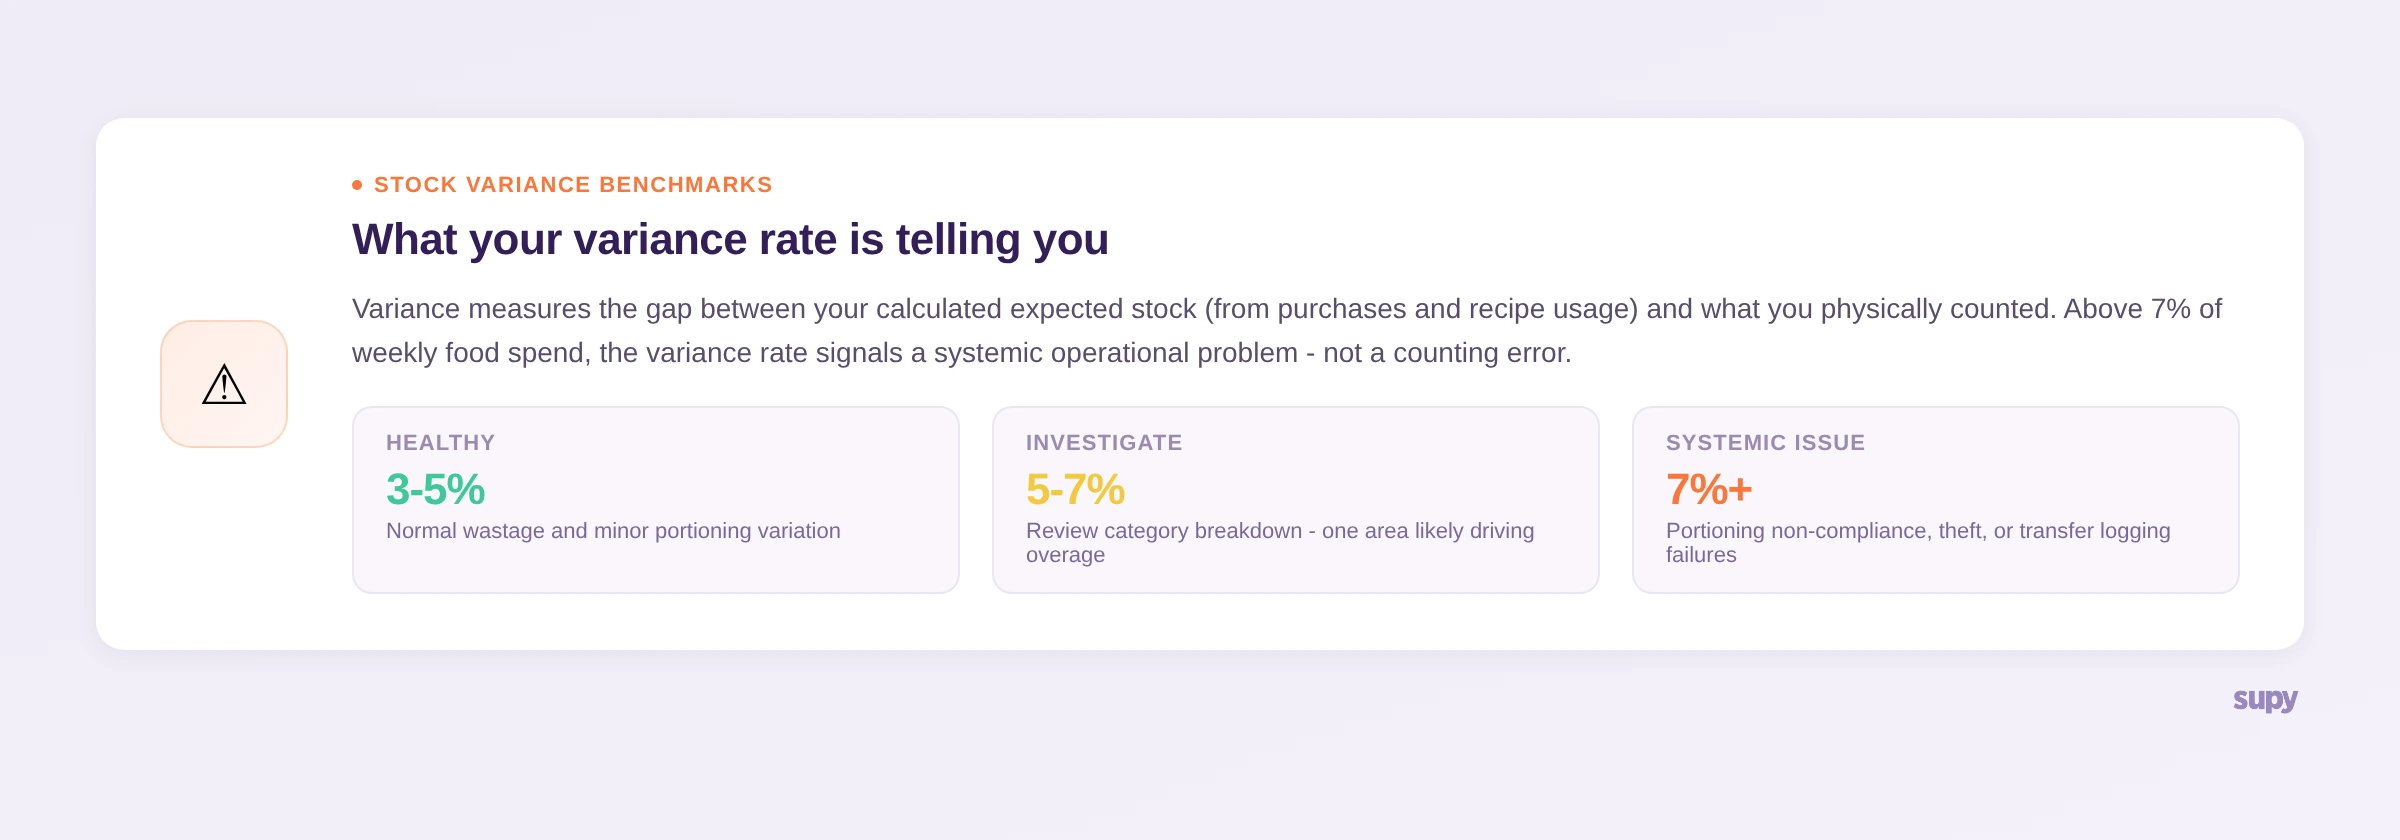Select the INVESTIGATE card label

(x=1104, y=443)
